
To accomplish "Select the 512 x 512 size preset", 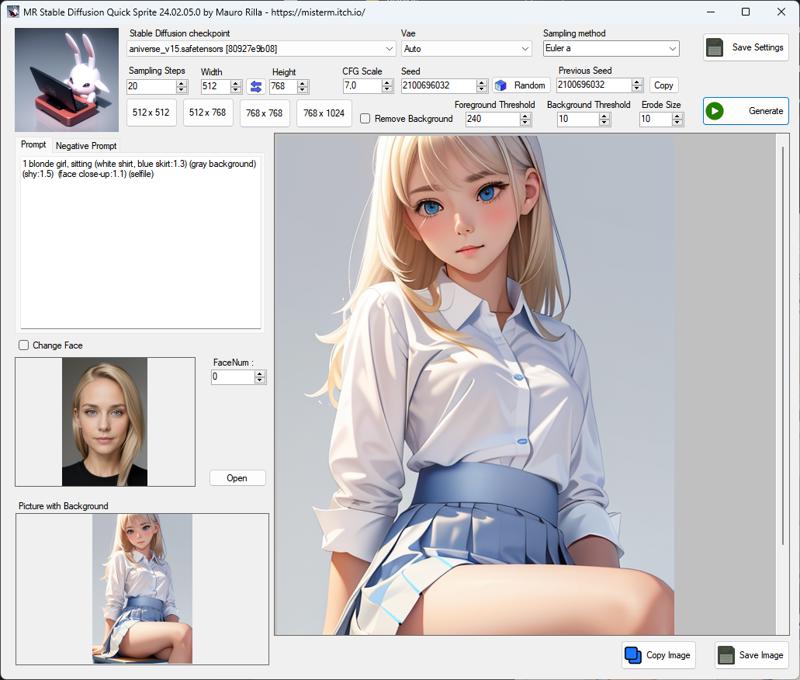I will click(151, 113).
